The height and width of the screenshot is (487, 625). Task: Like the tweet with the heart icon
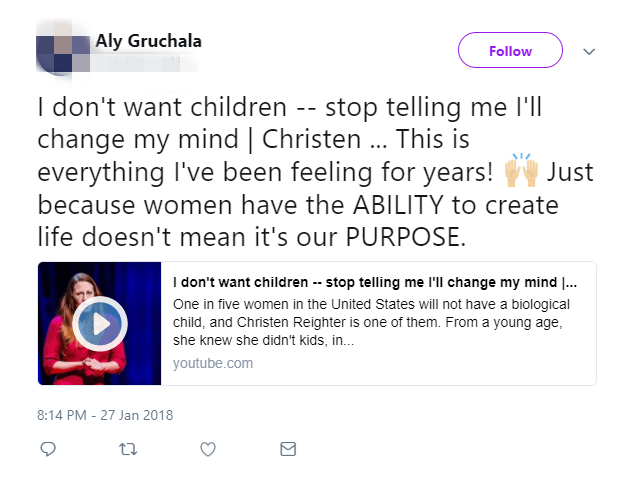pos(208,450)
